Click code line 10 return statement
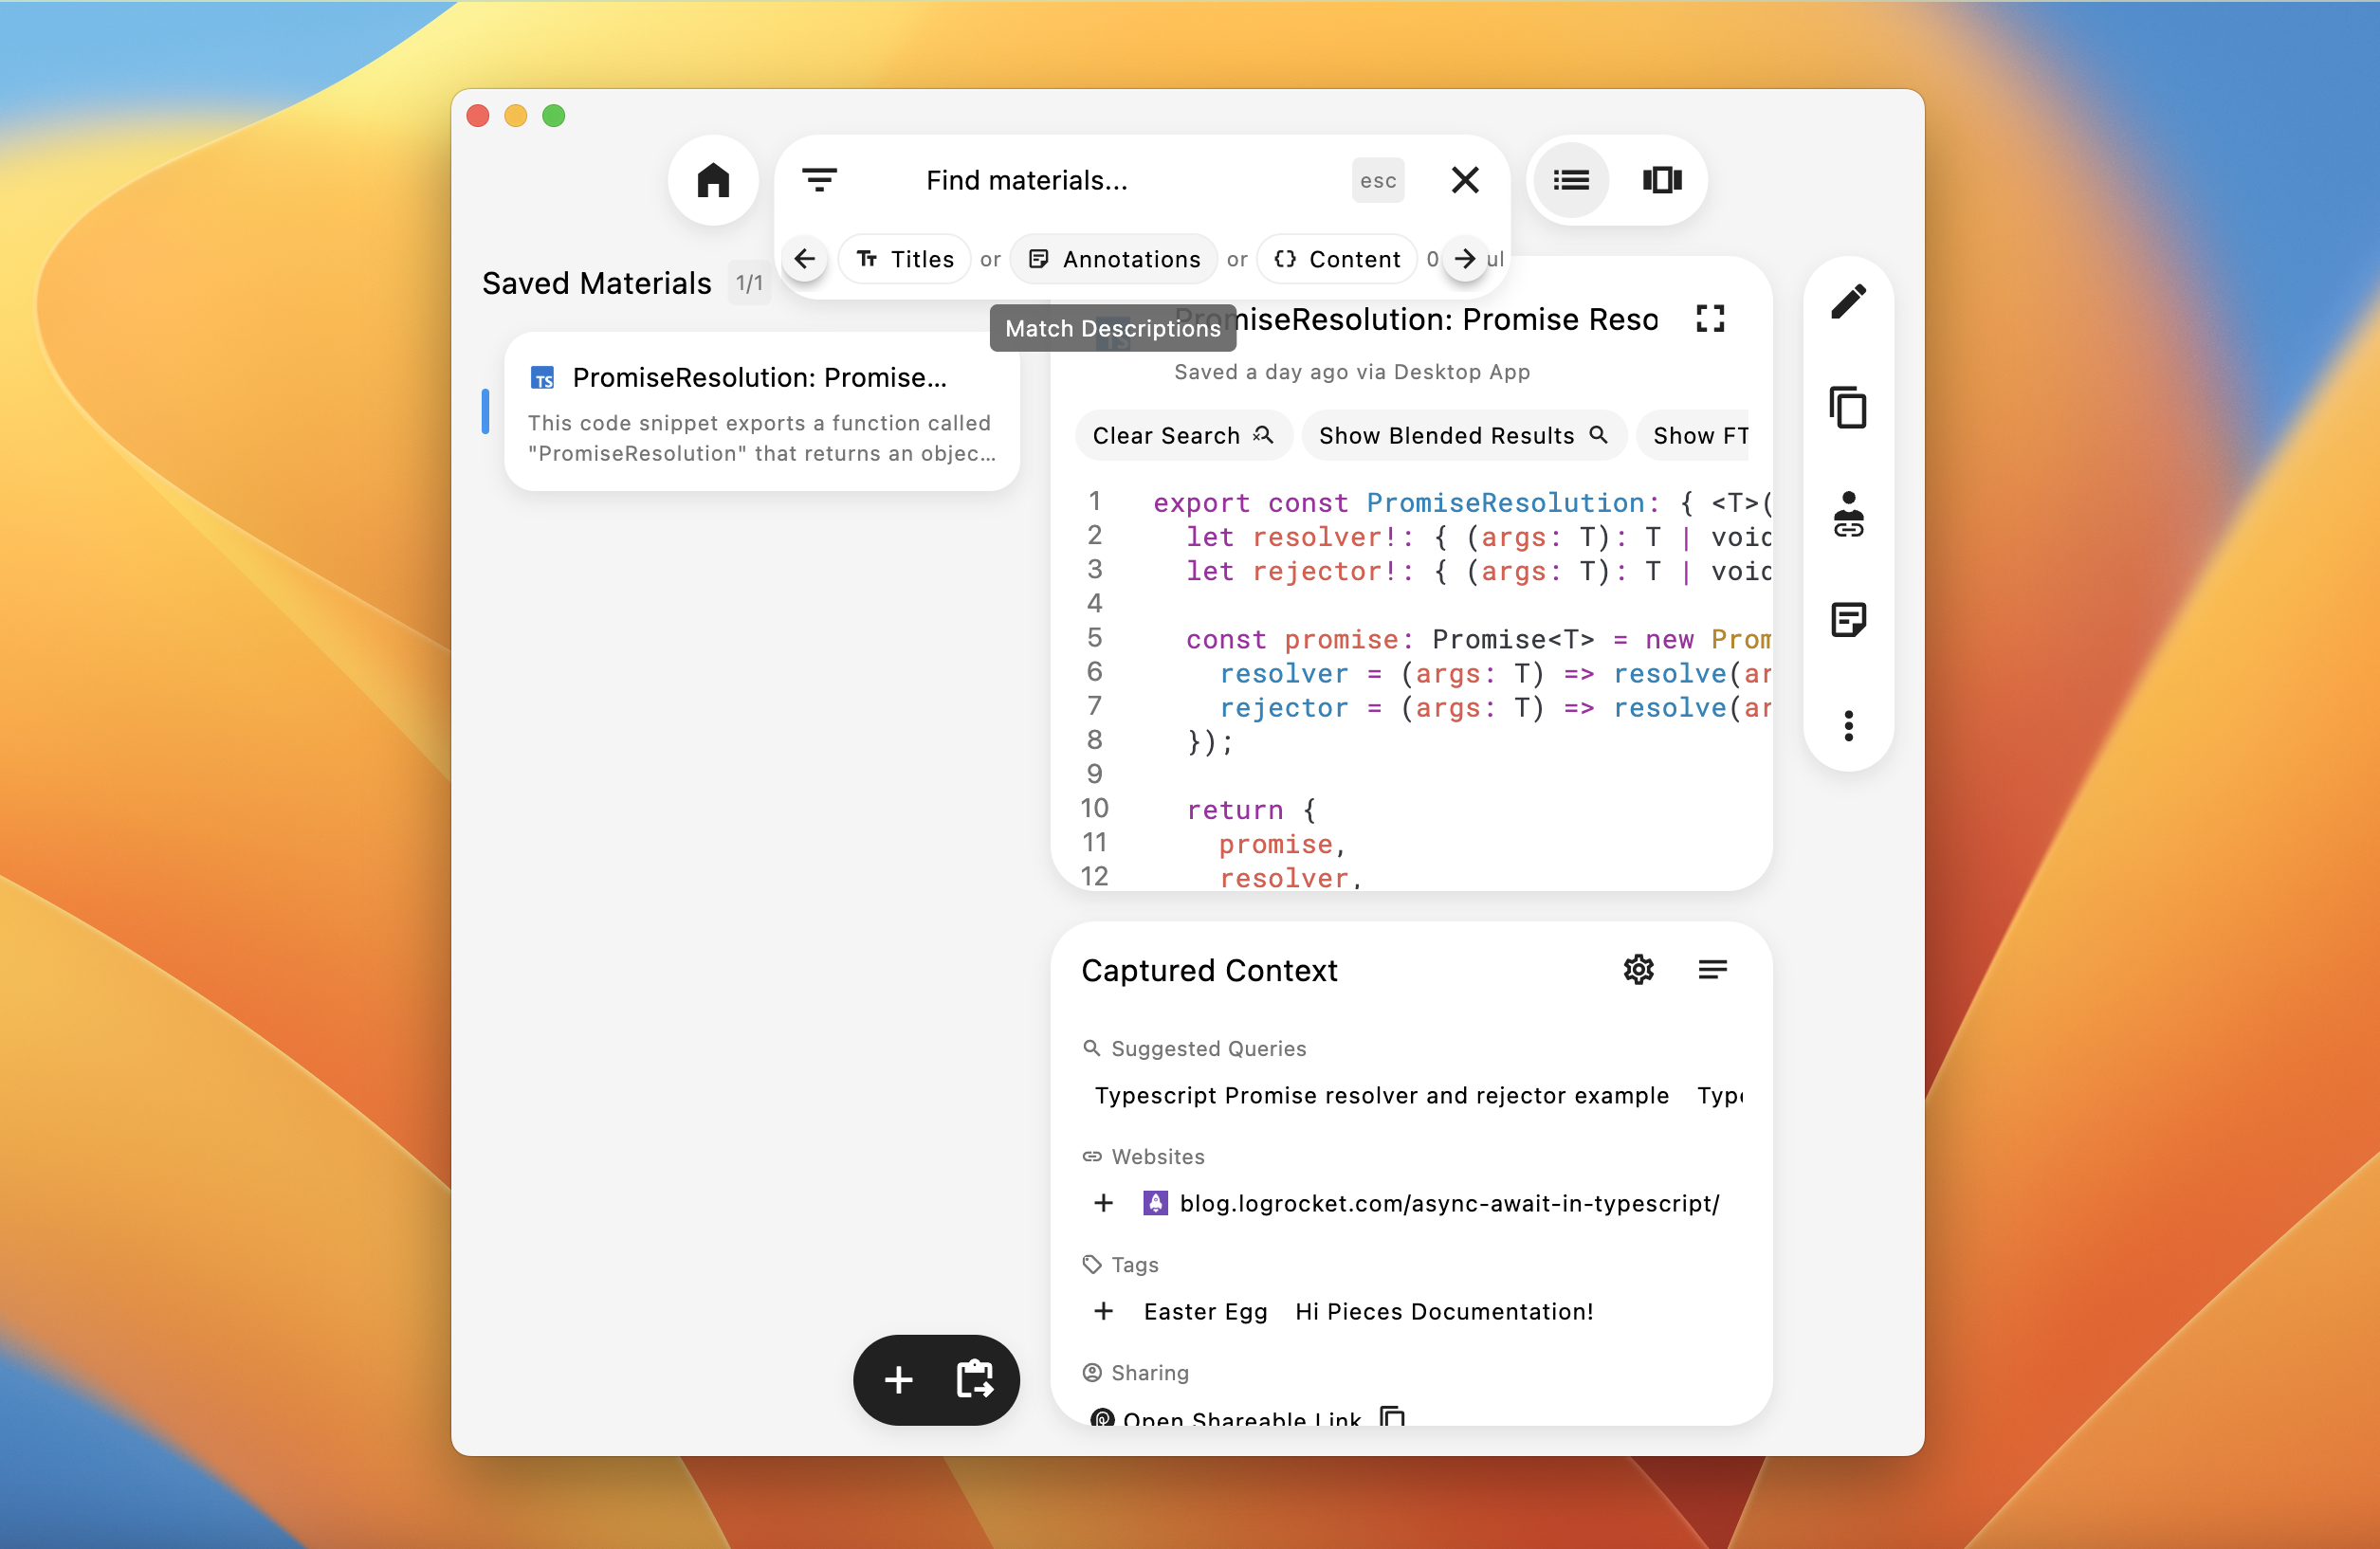The image size is (2380, 1549). (x=1251, y=810)
